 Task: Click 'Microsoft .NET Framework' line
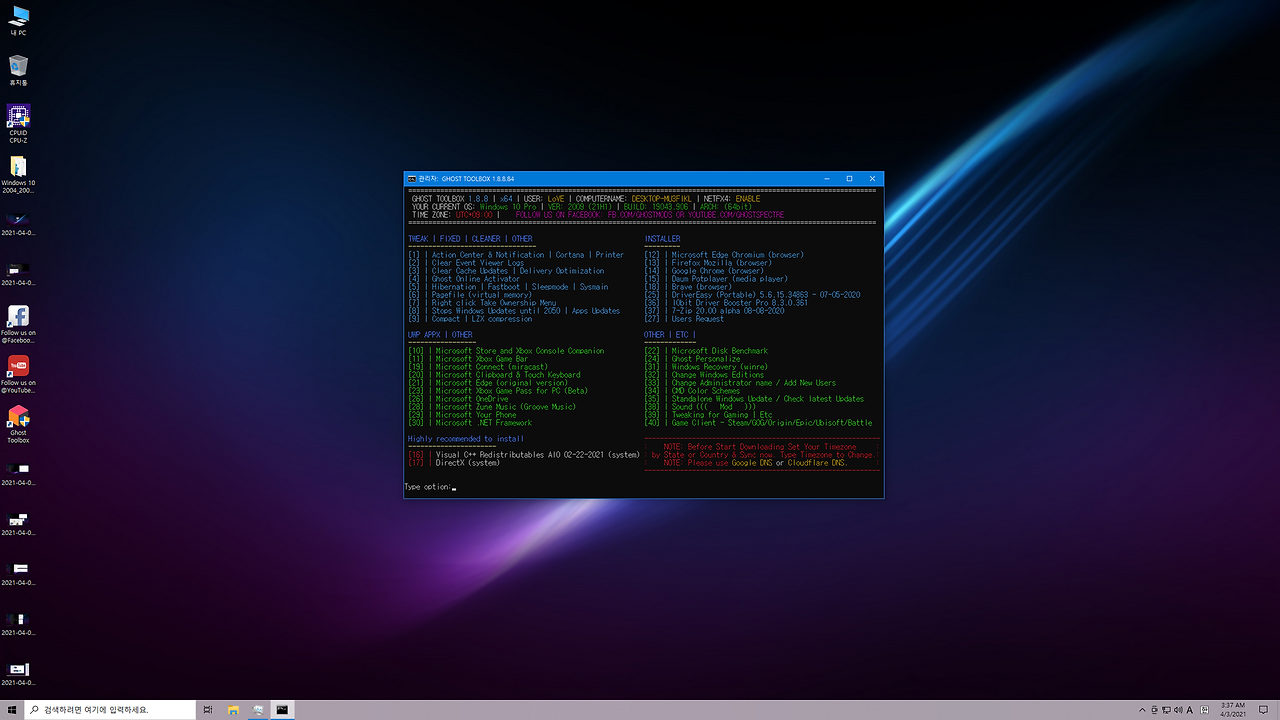click(470, 423)
